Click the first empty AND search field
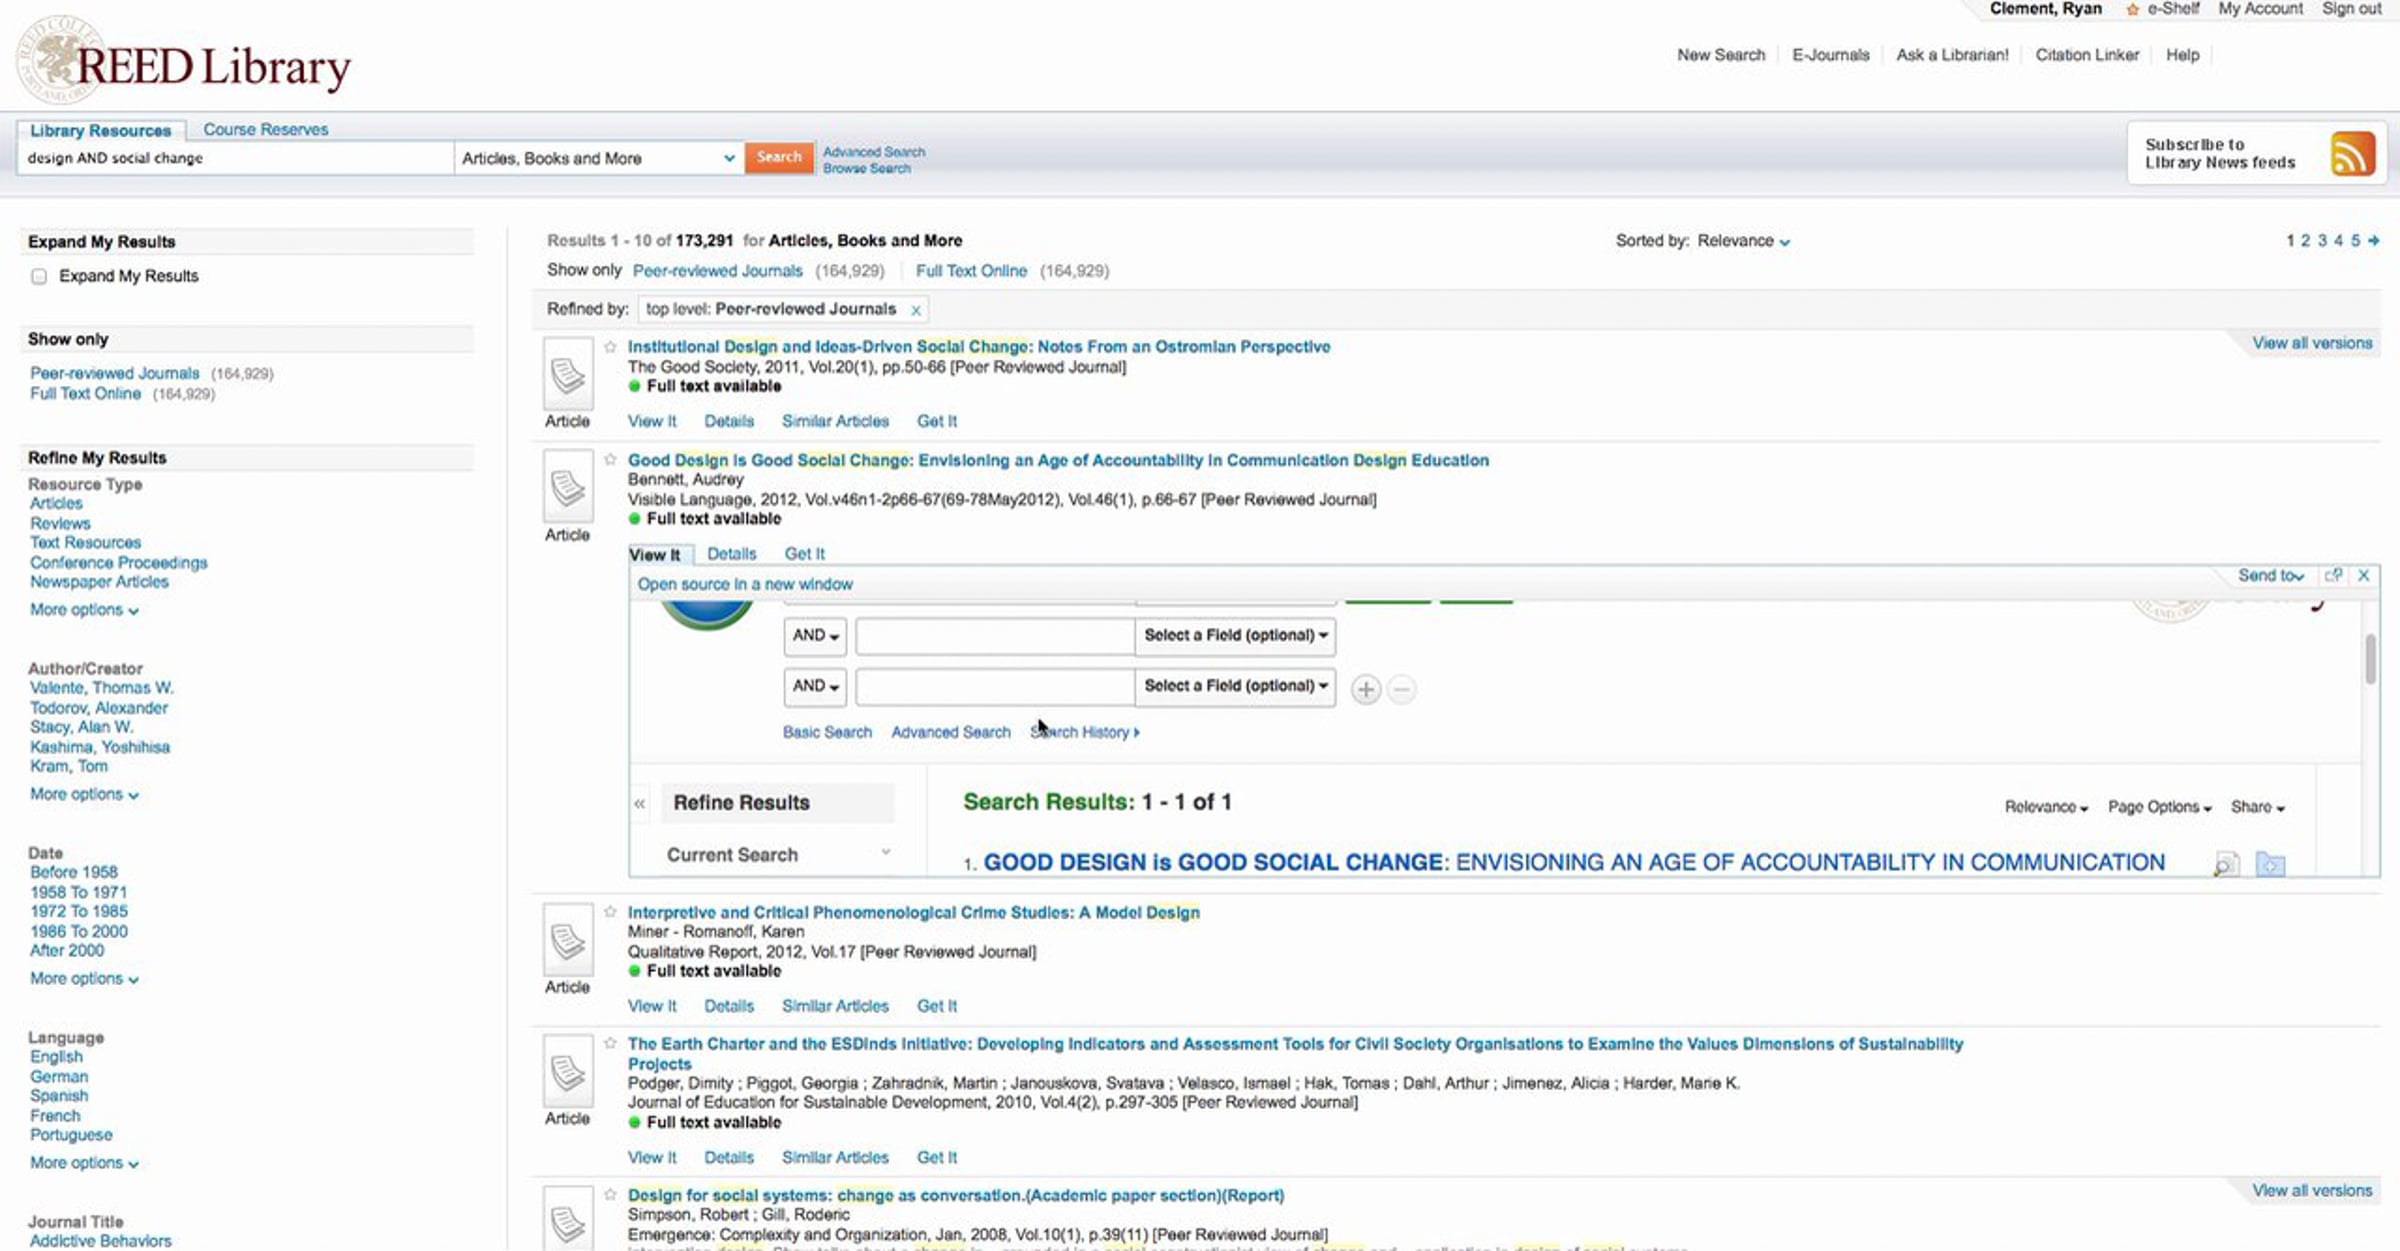This screenshot has height=1251, width=2400. point(995,636)
